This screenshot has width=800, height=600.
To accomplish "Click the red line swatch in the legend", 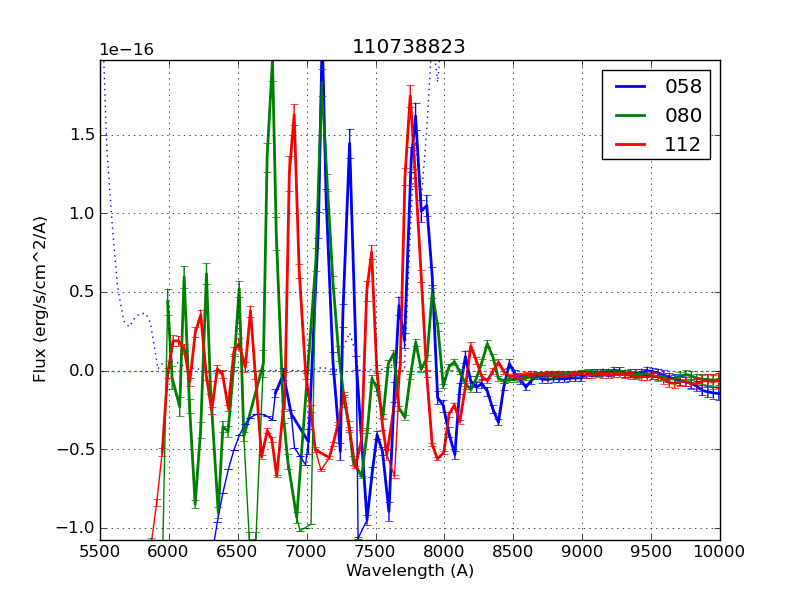I will tap(630, 144).
